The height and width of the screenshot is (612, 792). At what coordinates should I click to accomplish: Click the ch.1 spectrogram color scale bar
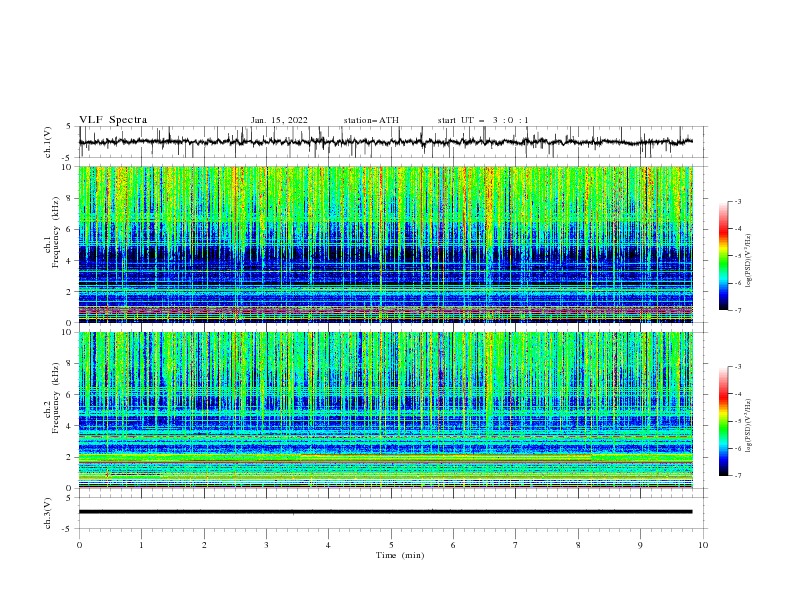coord(723,255)
